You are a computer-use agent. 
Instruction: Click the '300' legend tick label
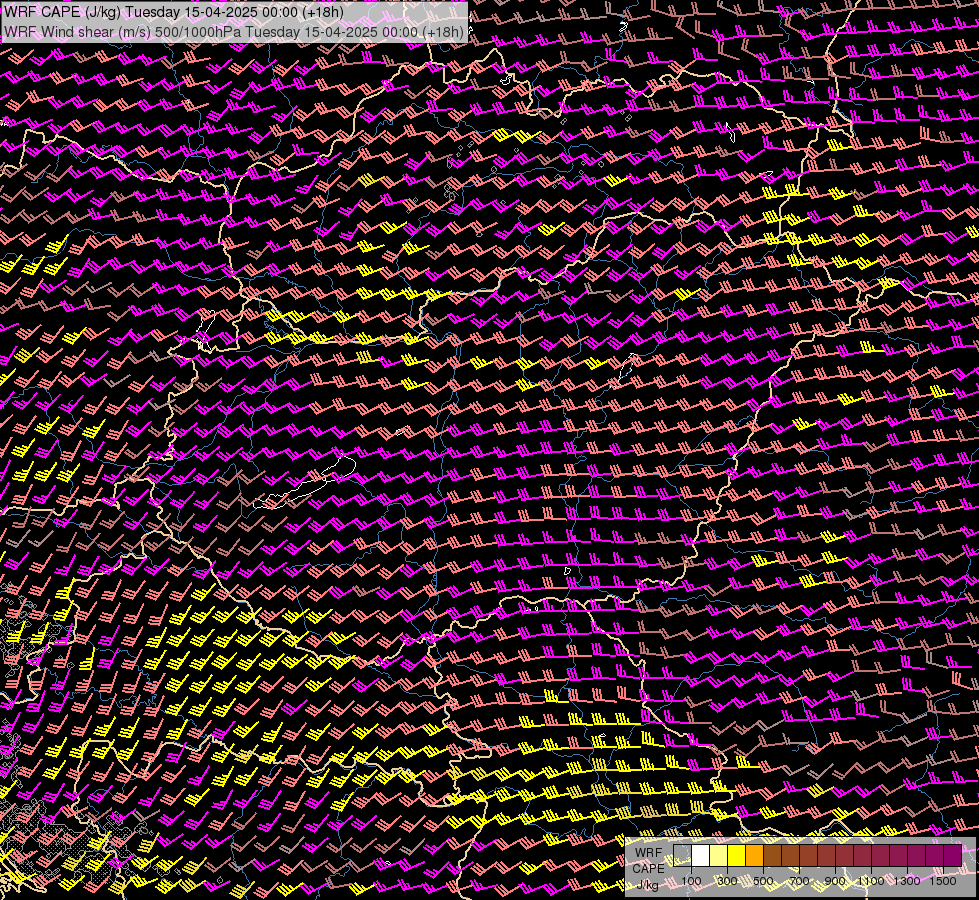tap(727, 881)
